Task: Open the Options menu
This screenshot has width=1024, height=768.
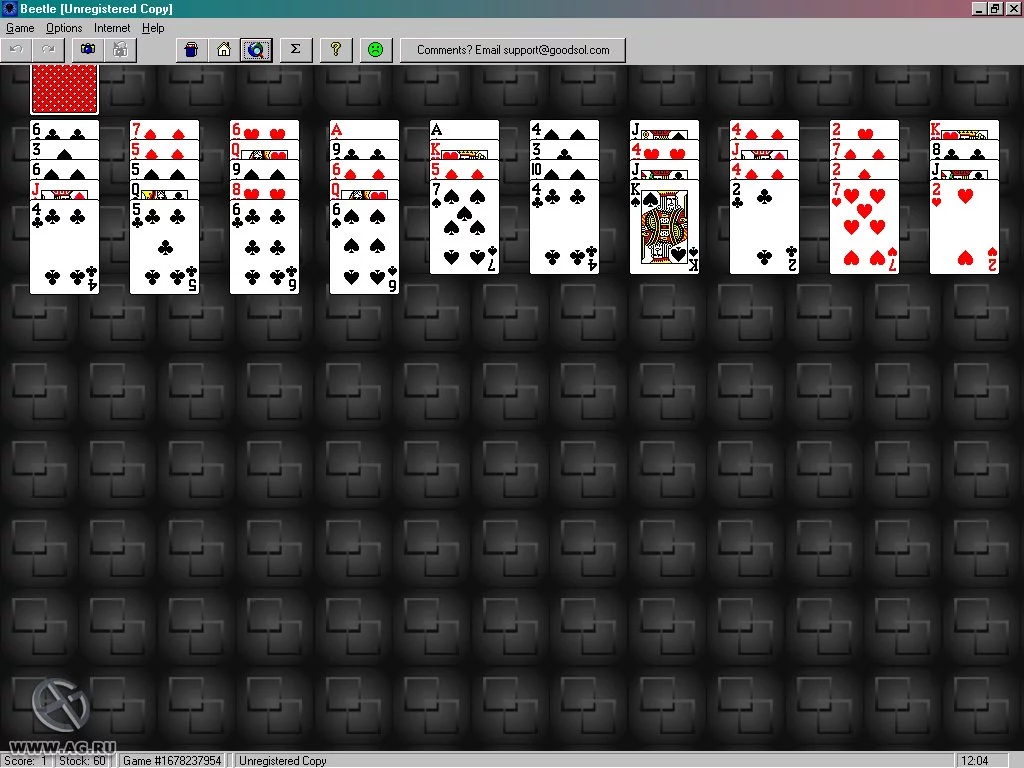Action: 64,28
